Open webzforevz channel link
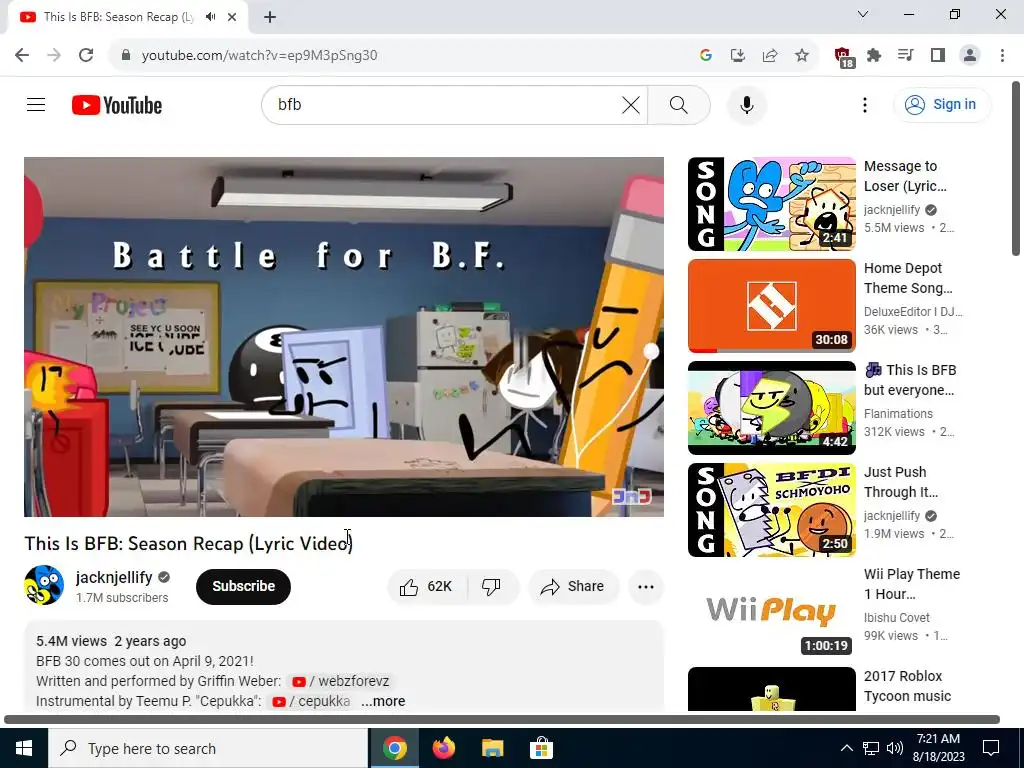Viewport: 1024px width, 768px height. (340, 681)
